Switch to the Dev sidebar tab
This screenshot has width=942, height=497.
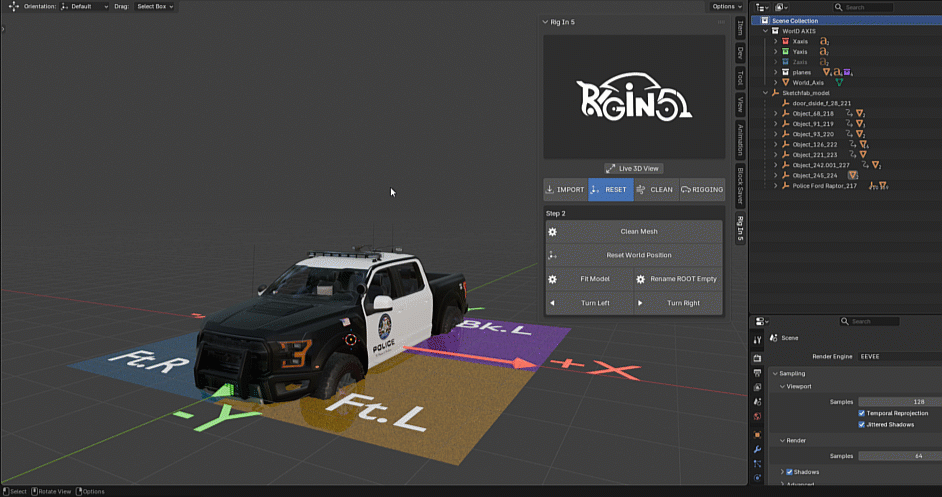(x=740, y=52)
